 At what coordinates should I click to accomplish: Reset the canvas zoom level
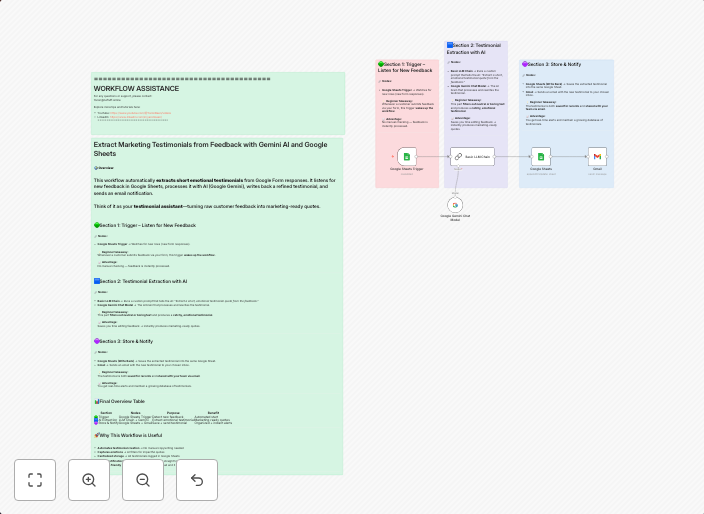(x=197, y=479)
